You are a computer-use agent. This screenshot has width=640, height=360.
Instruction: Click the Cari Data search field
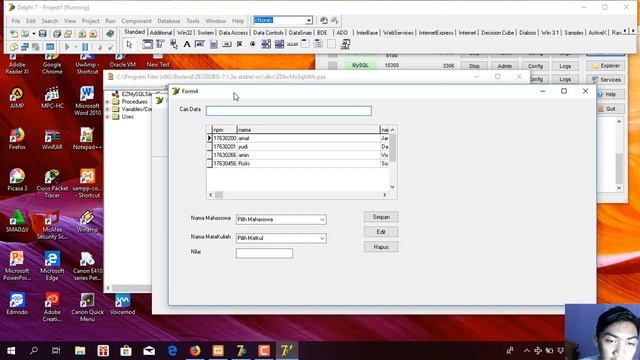(289, 111)
